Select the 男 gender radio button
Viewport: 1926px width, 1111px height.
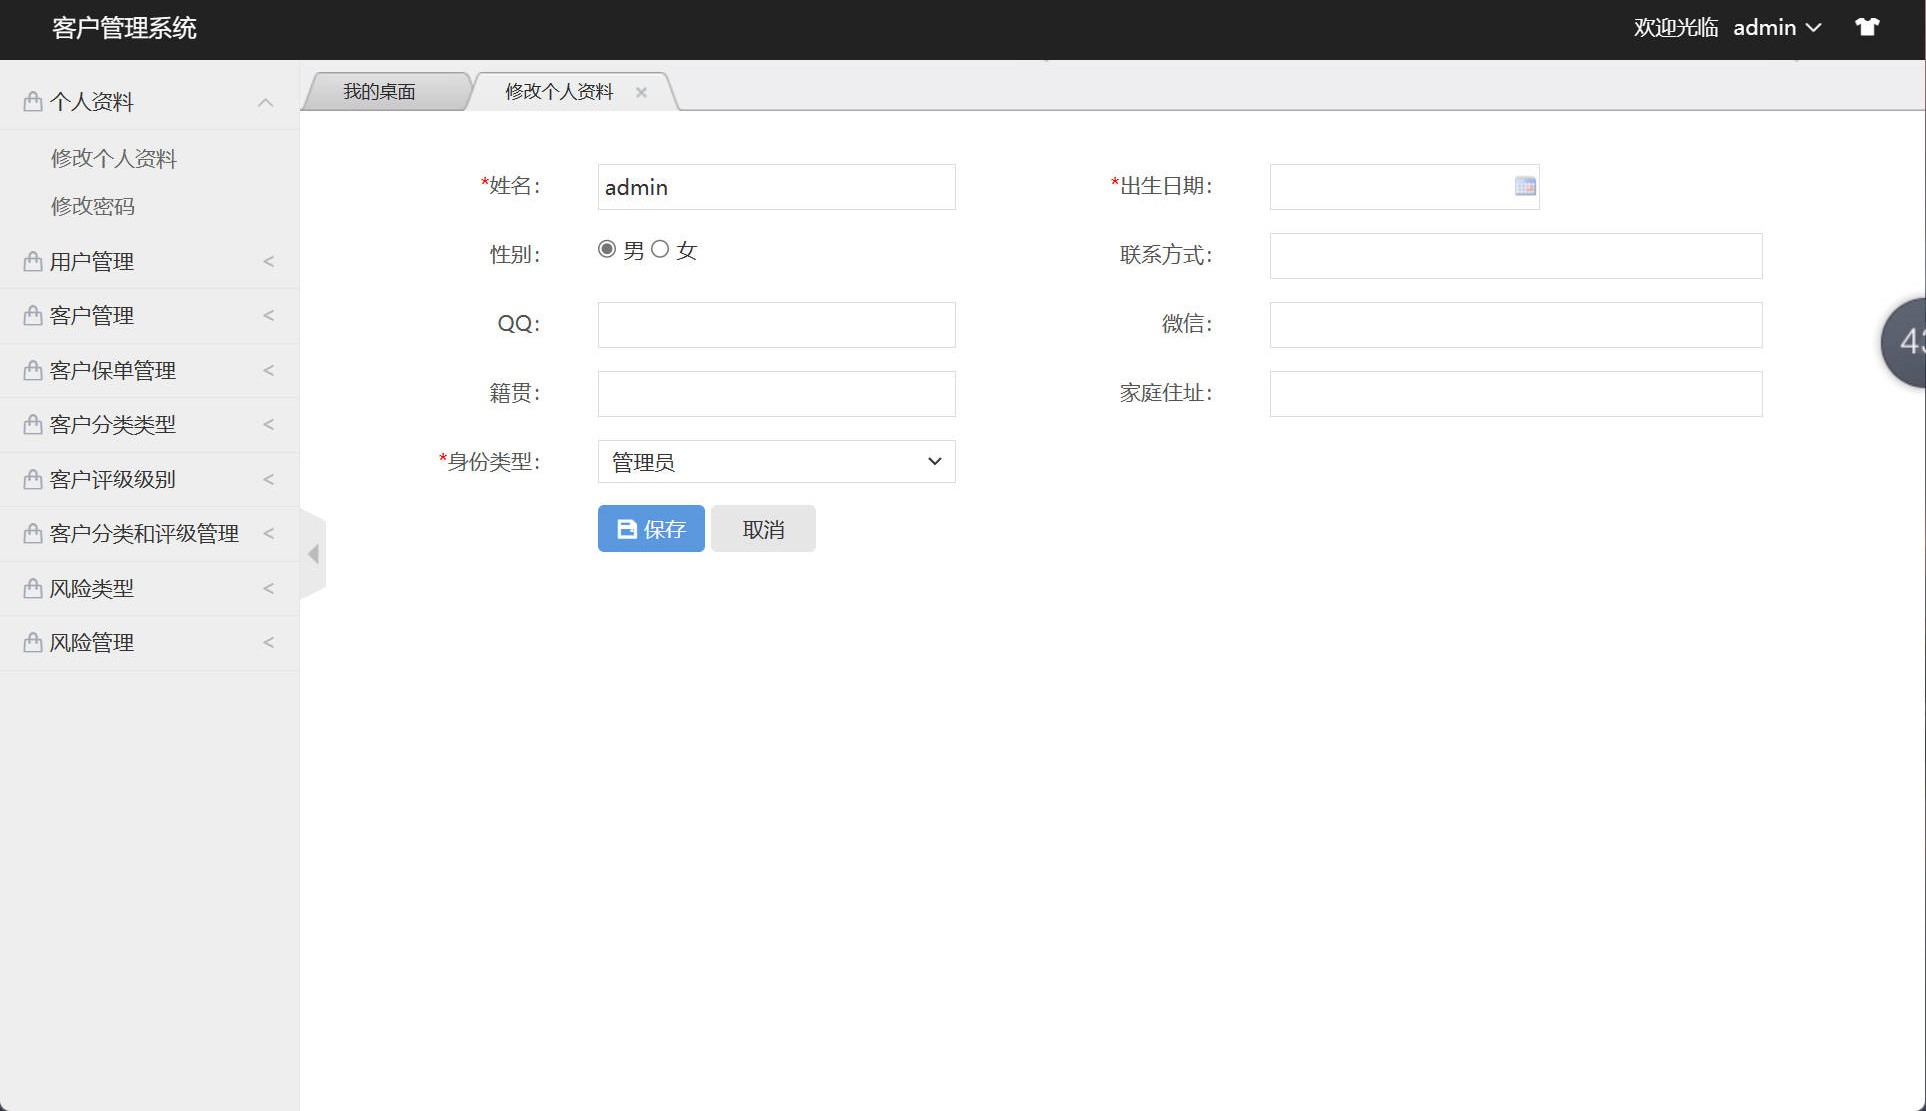[606, 249]
